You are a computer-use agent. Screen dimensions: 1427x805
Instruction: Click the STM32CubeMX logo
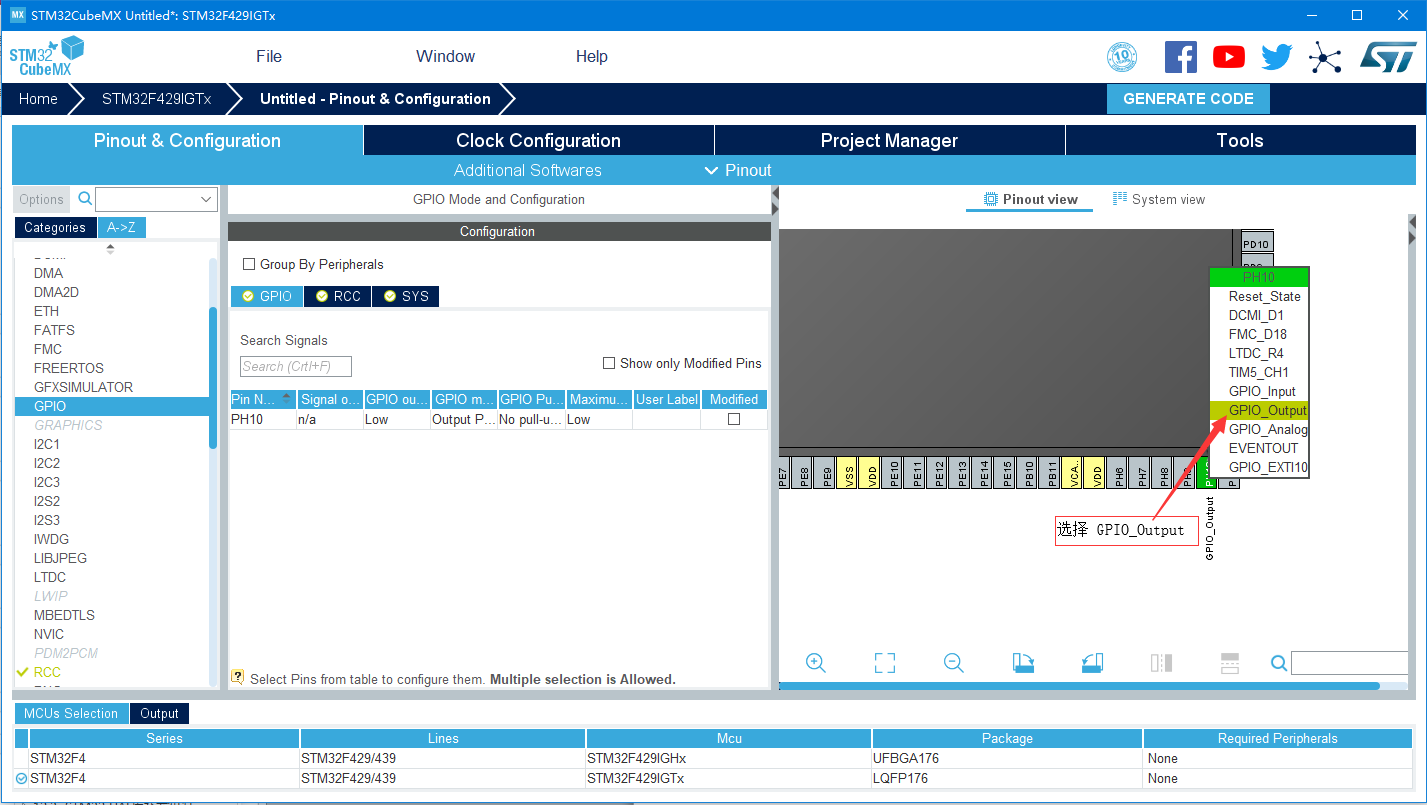pyautogui.click(x=46, y=56)
